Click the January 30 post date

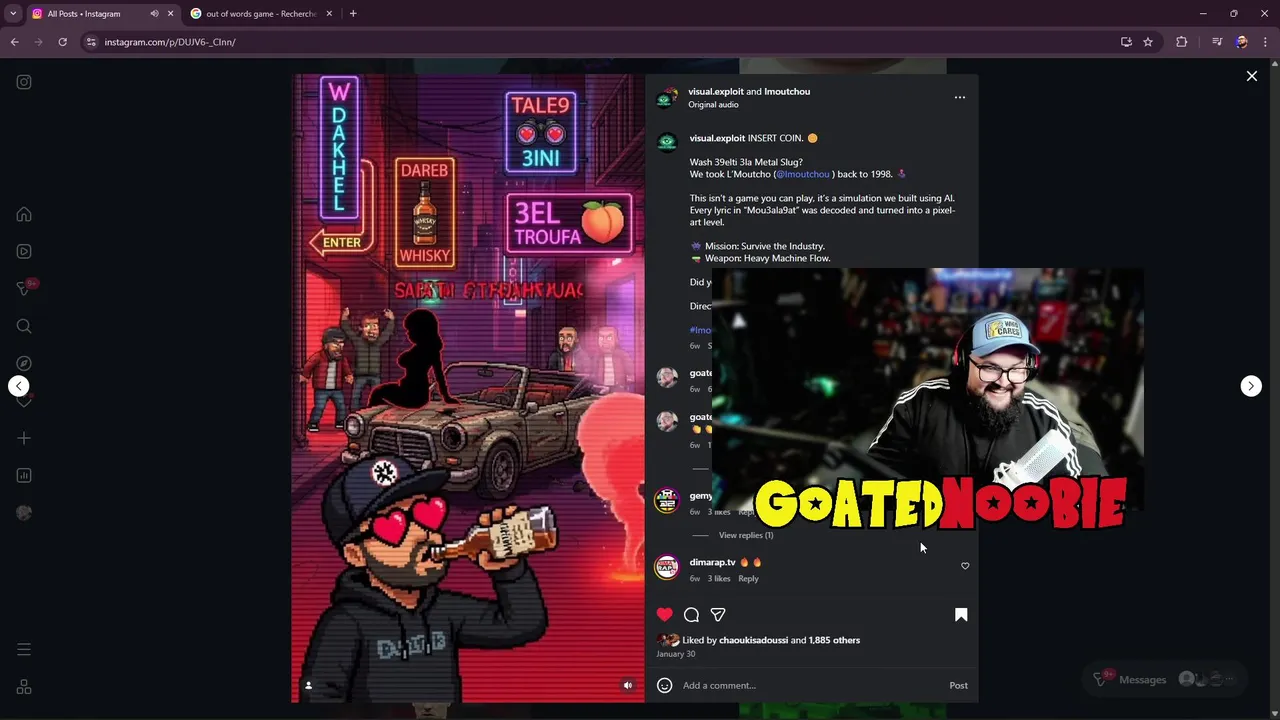click(675, 654)
